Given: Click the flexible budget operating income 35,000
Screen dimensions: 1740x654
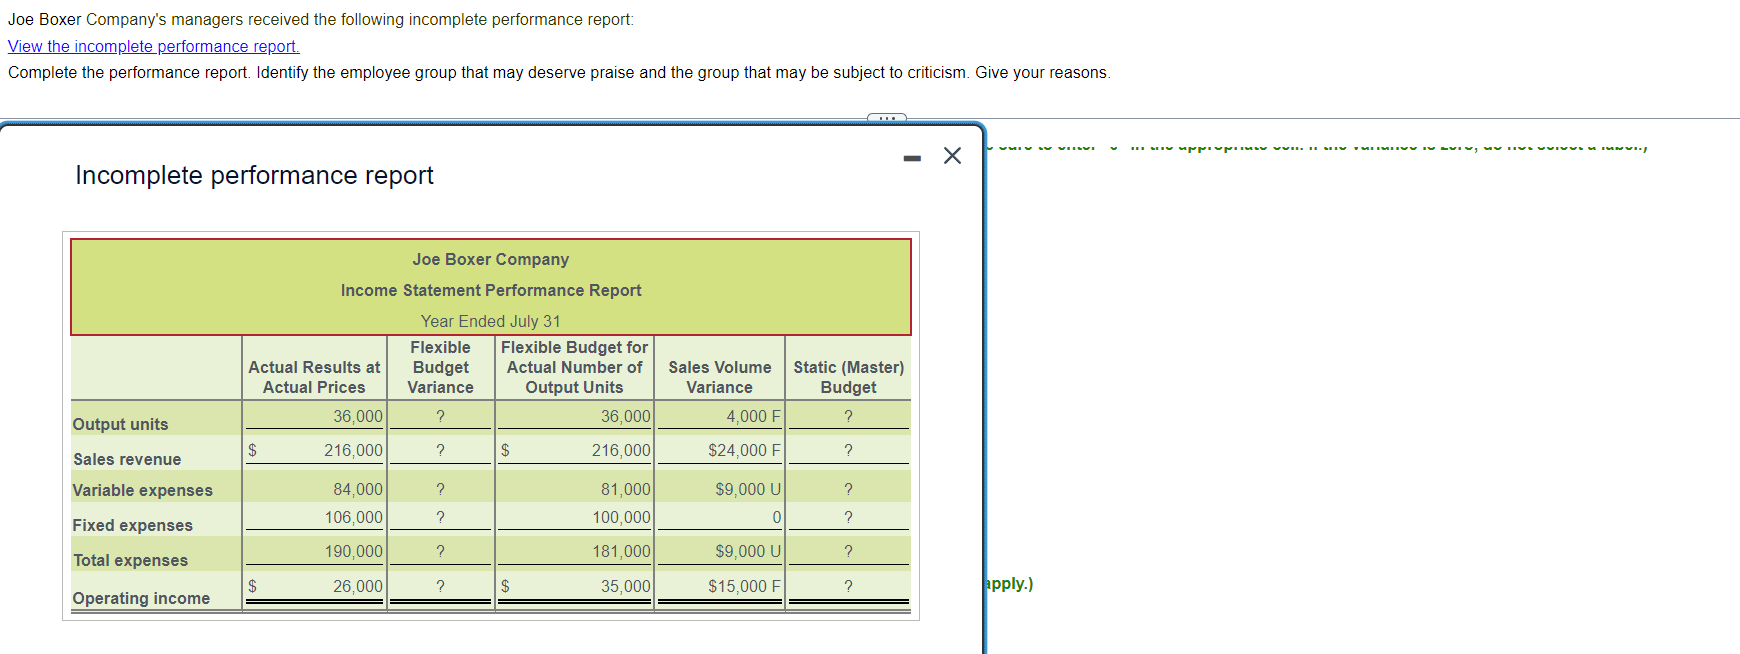Looking at the screenshot, I should click(625, 586).
